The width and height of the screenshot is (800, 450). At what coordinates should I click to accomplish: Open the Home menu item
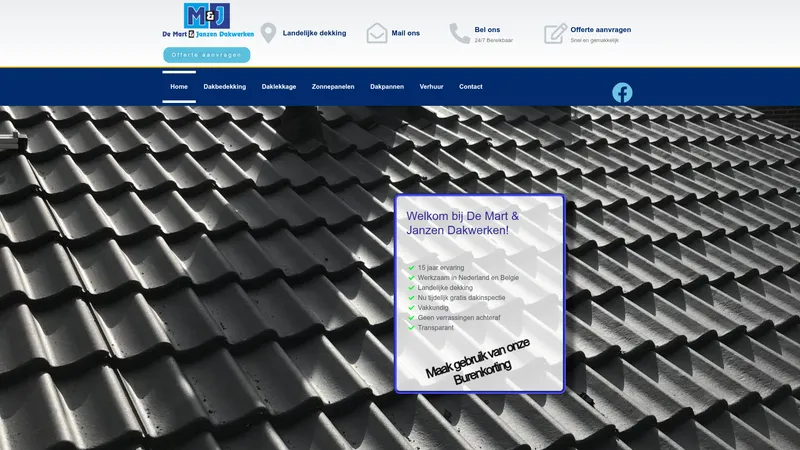pos(179,87)
